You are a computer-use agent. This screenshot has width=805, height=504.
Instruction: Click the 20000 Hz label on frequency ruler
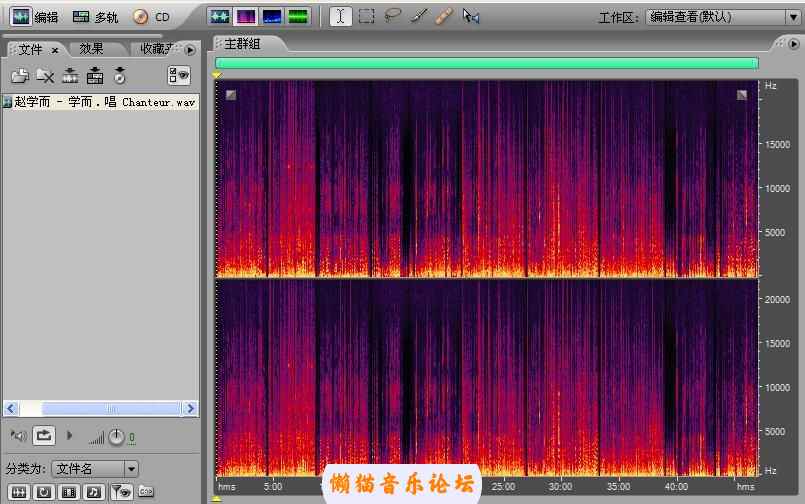(777, 299)
